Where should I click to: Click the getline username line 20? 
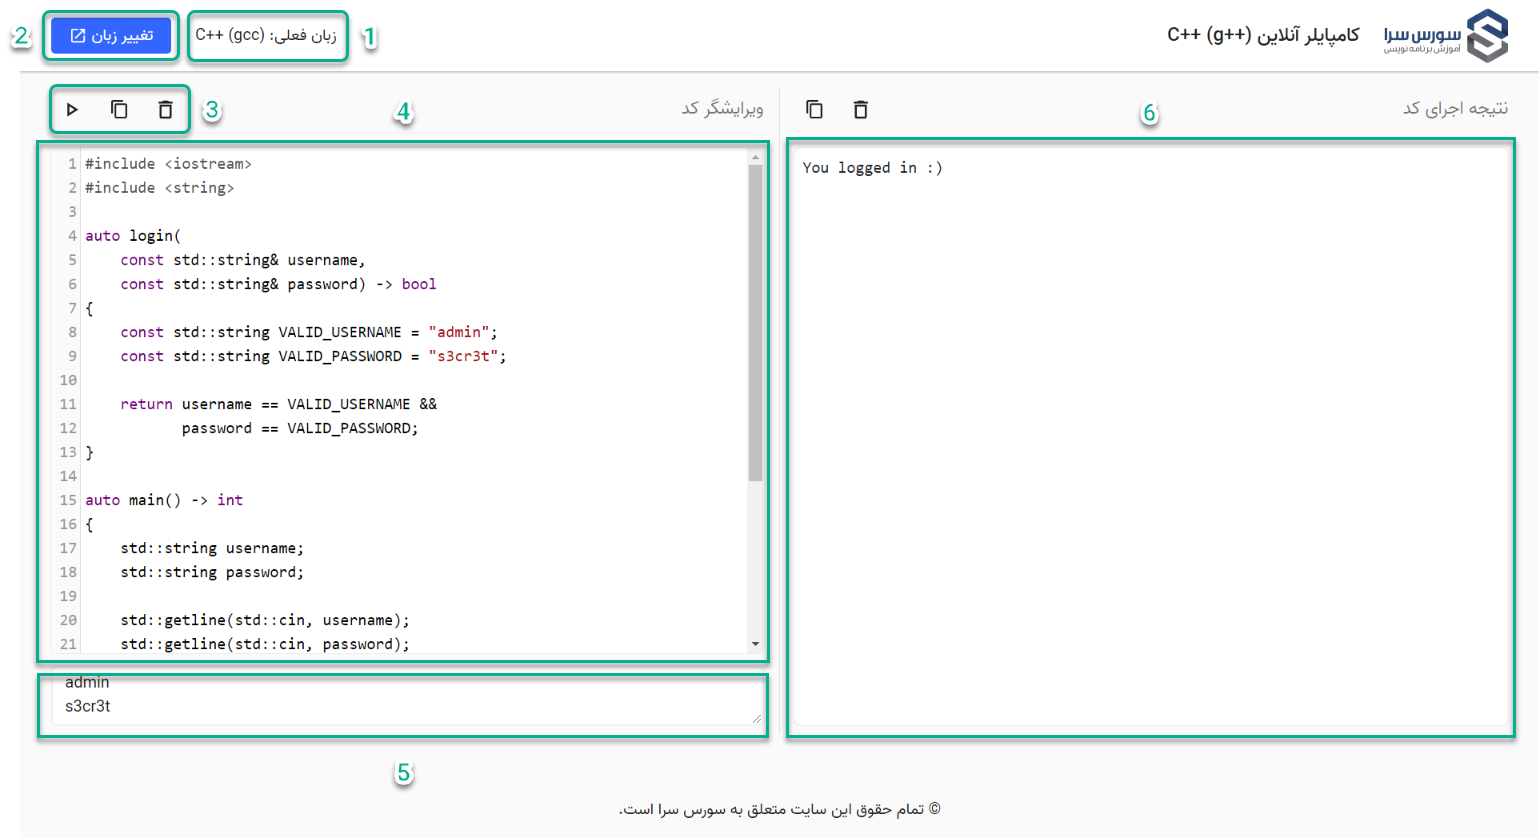(x=265, y=620)
